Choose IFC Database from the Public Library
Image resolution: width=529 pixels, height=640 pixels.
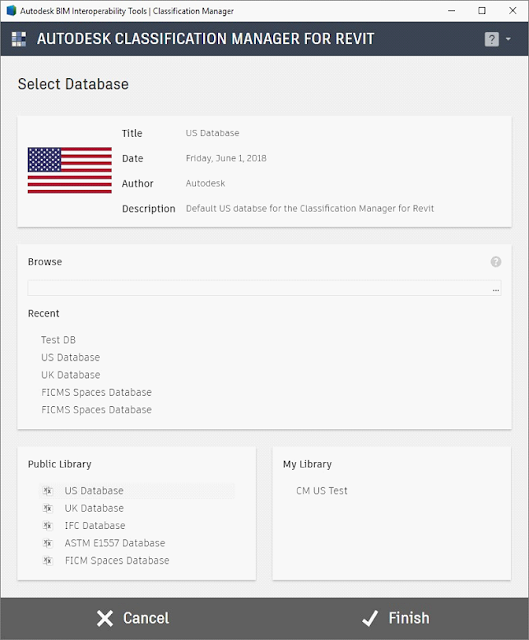[x=95, y=526]
